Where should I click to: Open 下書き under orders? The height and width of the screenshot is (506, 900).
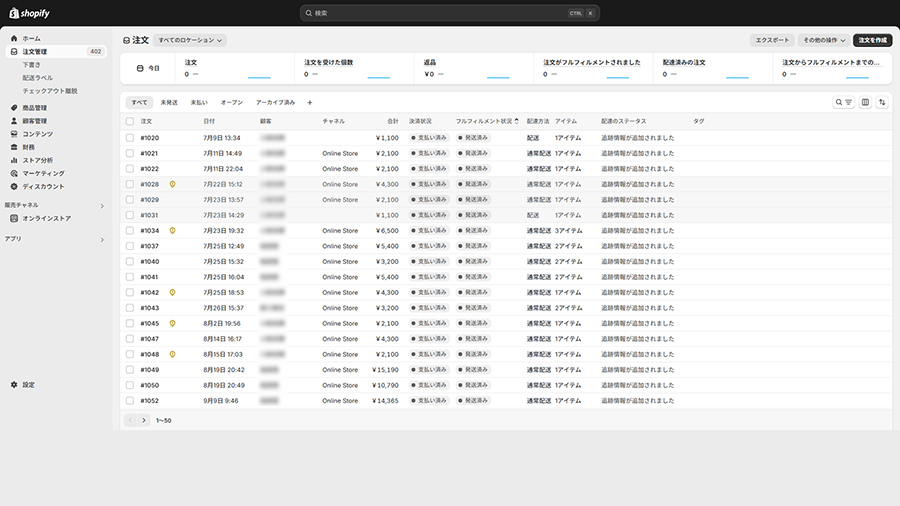32,65
